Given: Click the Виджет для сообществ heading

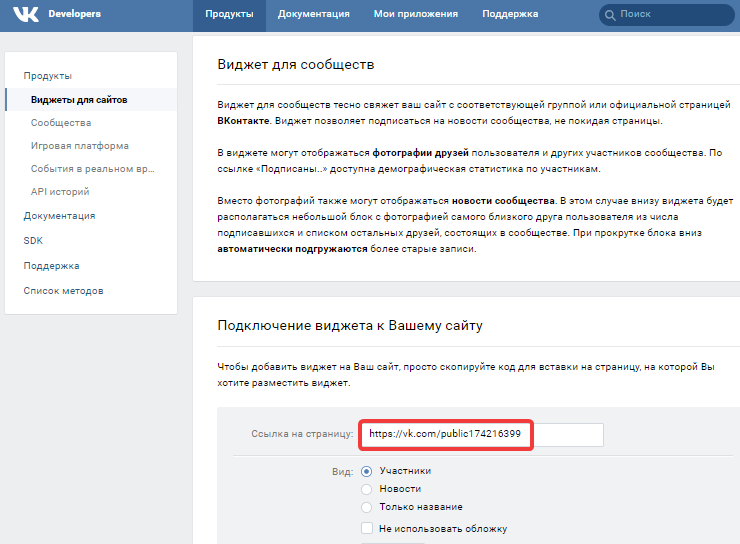Looking at the screenshot, I should click(x=295, y=64).
